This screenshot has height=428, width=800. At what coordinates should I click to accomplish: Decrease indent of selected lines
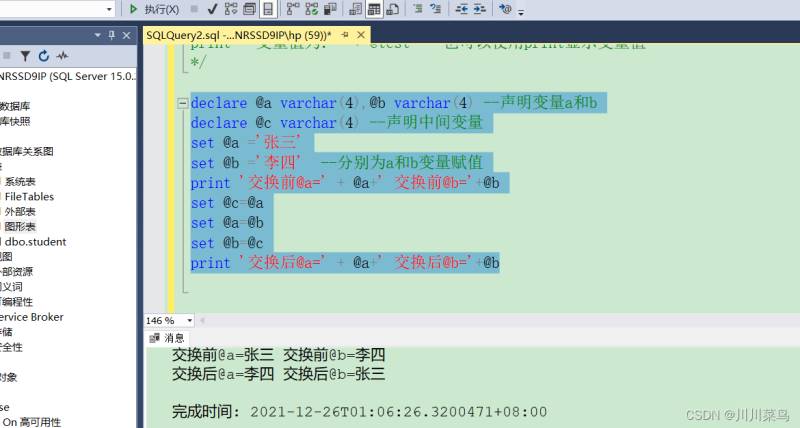[461, 9]
